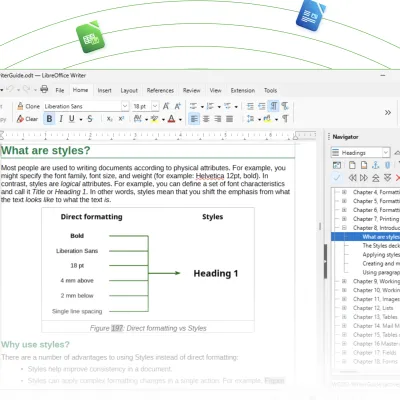Screen dimensions: 400x400
Task: Select 'The Styles deck' heading in Navigator
Action: [x=381, y=246]
